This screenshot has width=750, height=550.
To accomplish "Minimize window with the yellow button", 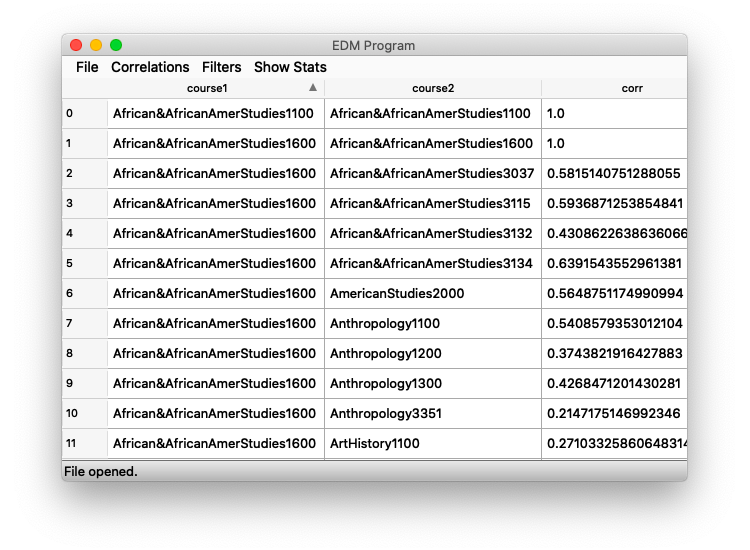I will [x=96, y=45].
